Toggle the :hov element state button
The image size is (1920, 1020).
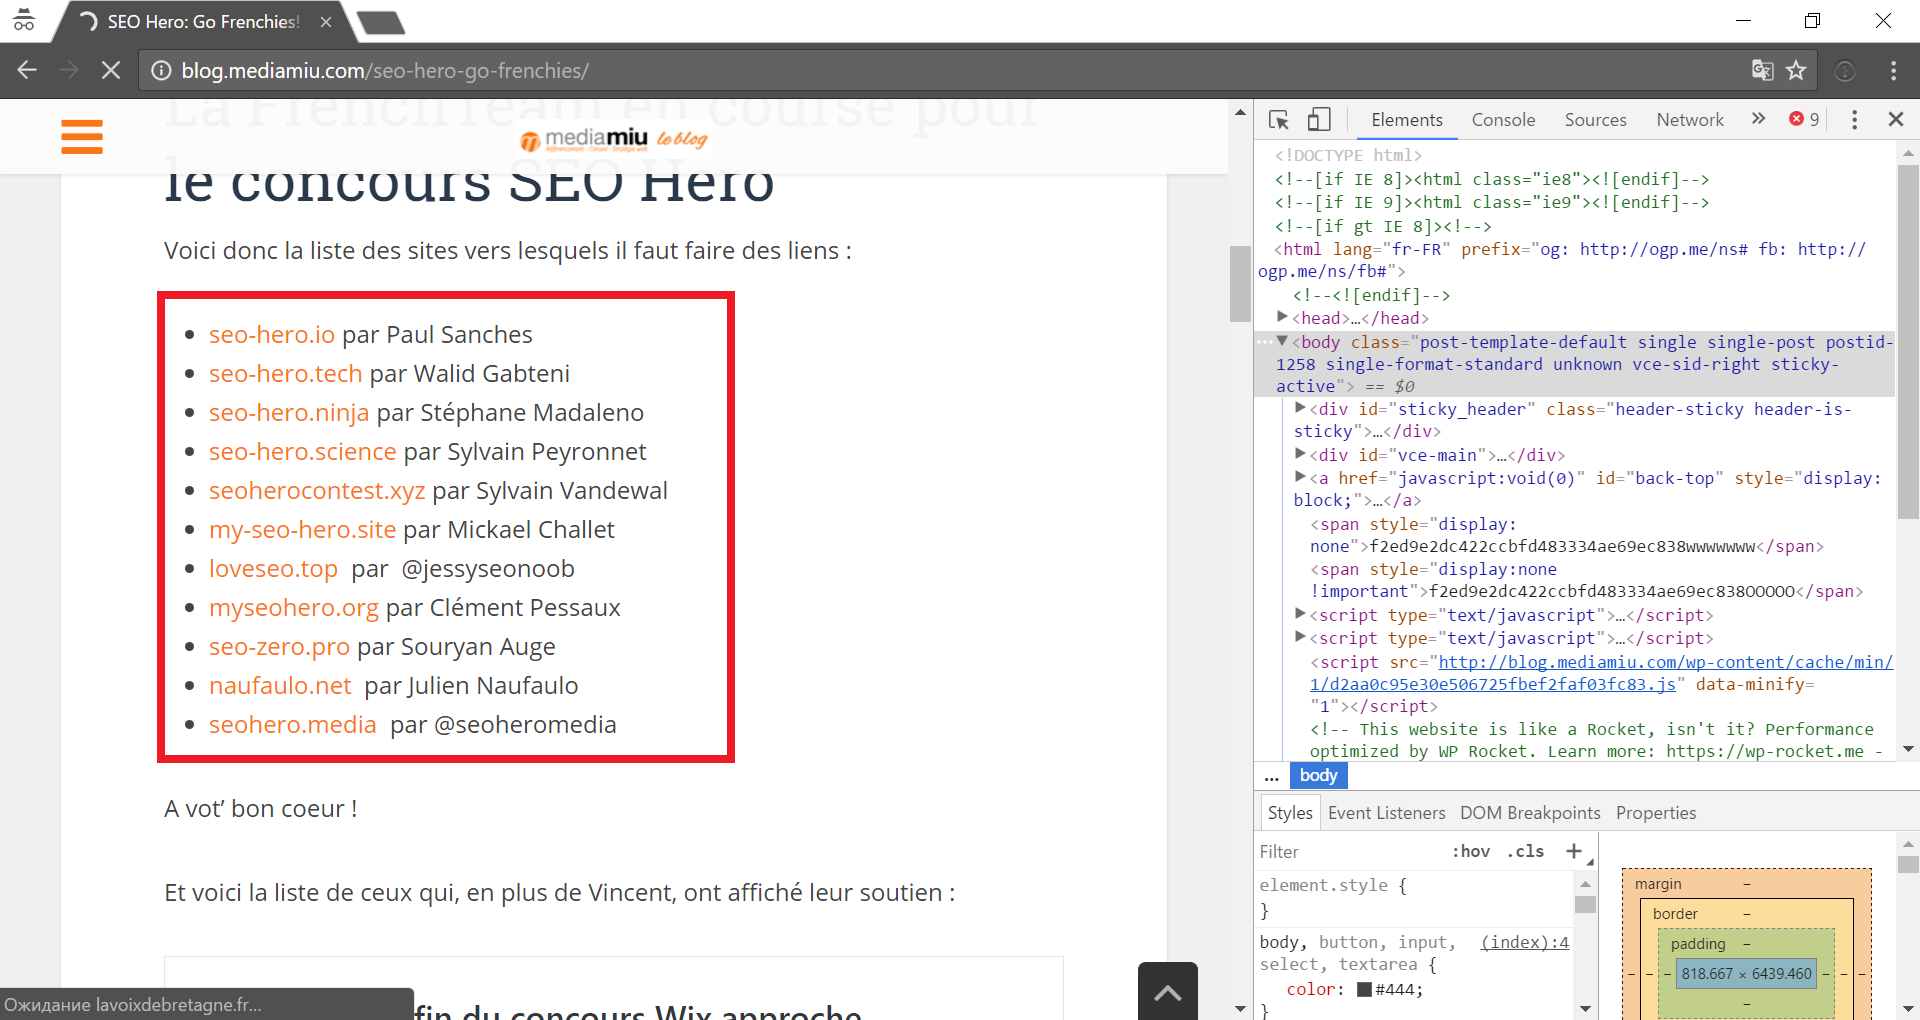coord(1470,851)
